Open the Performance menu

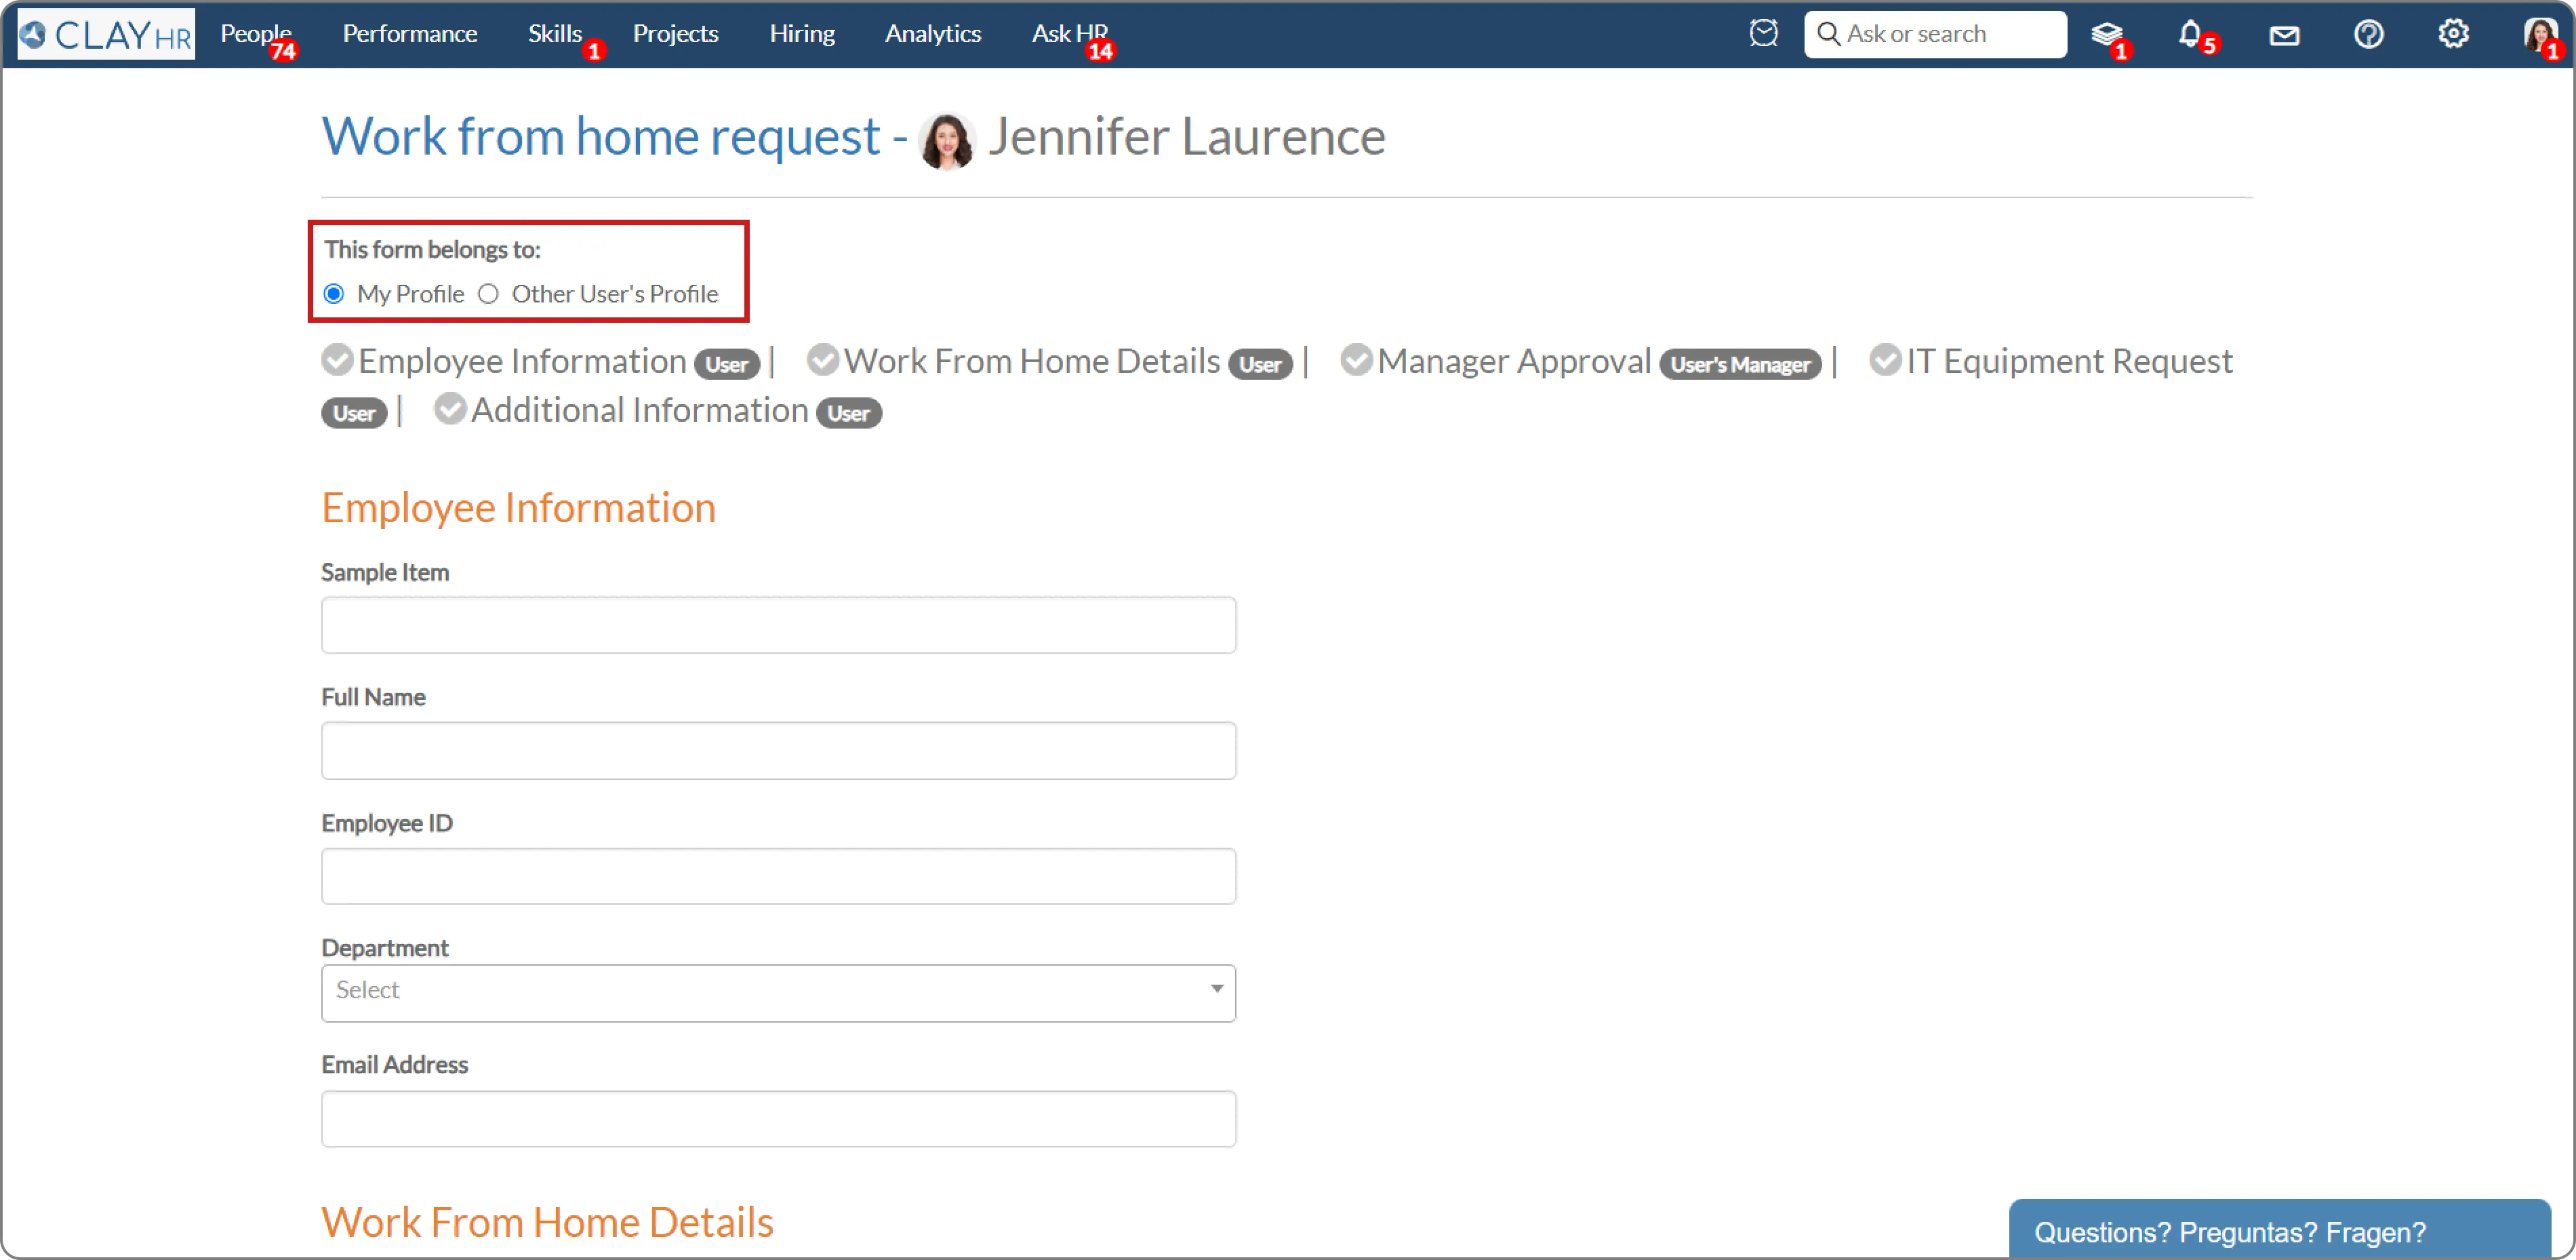[409, 34]
